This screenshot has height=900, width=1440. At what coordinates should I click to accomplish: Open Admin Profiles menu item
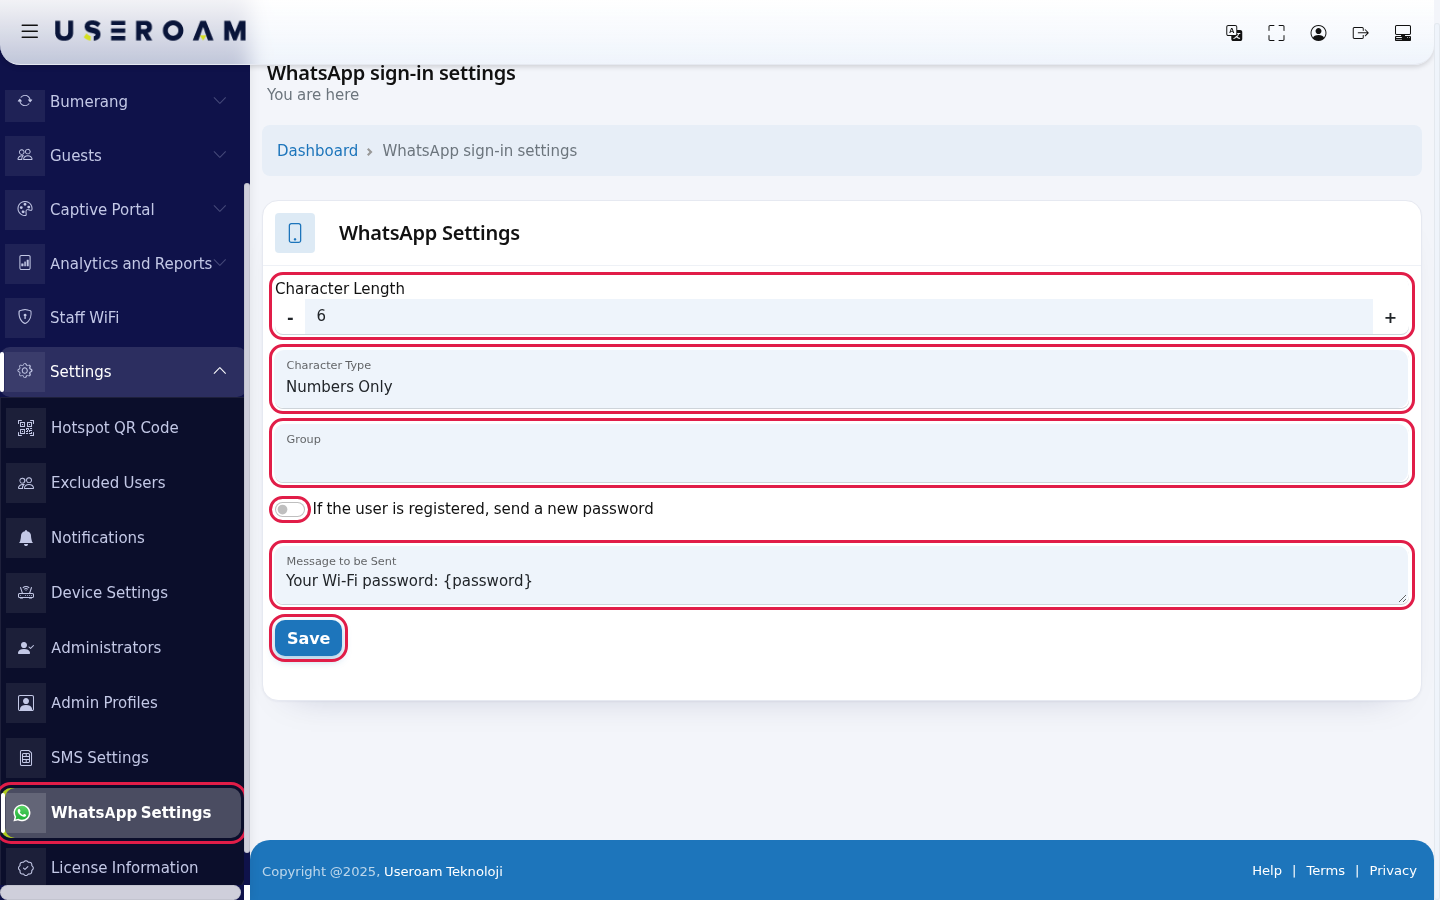[122, 703]
